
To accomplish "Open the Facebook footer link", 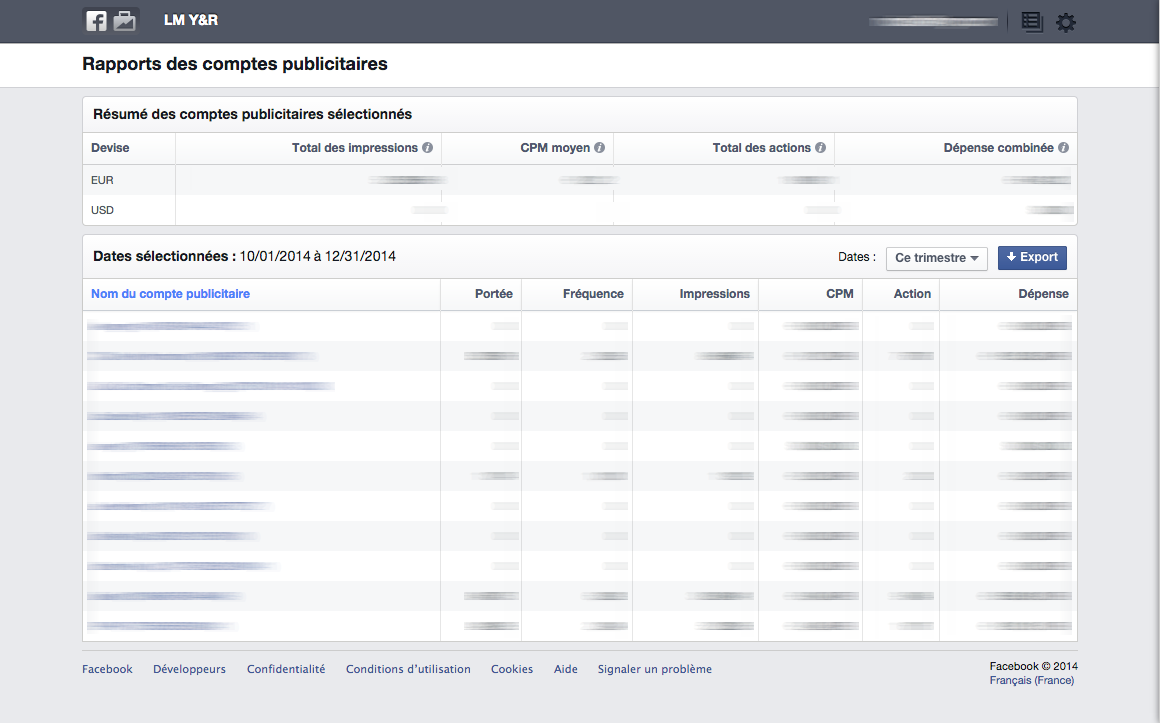I will click(107, 669).
